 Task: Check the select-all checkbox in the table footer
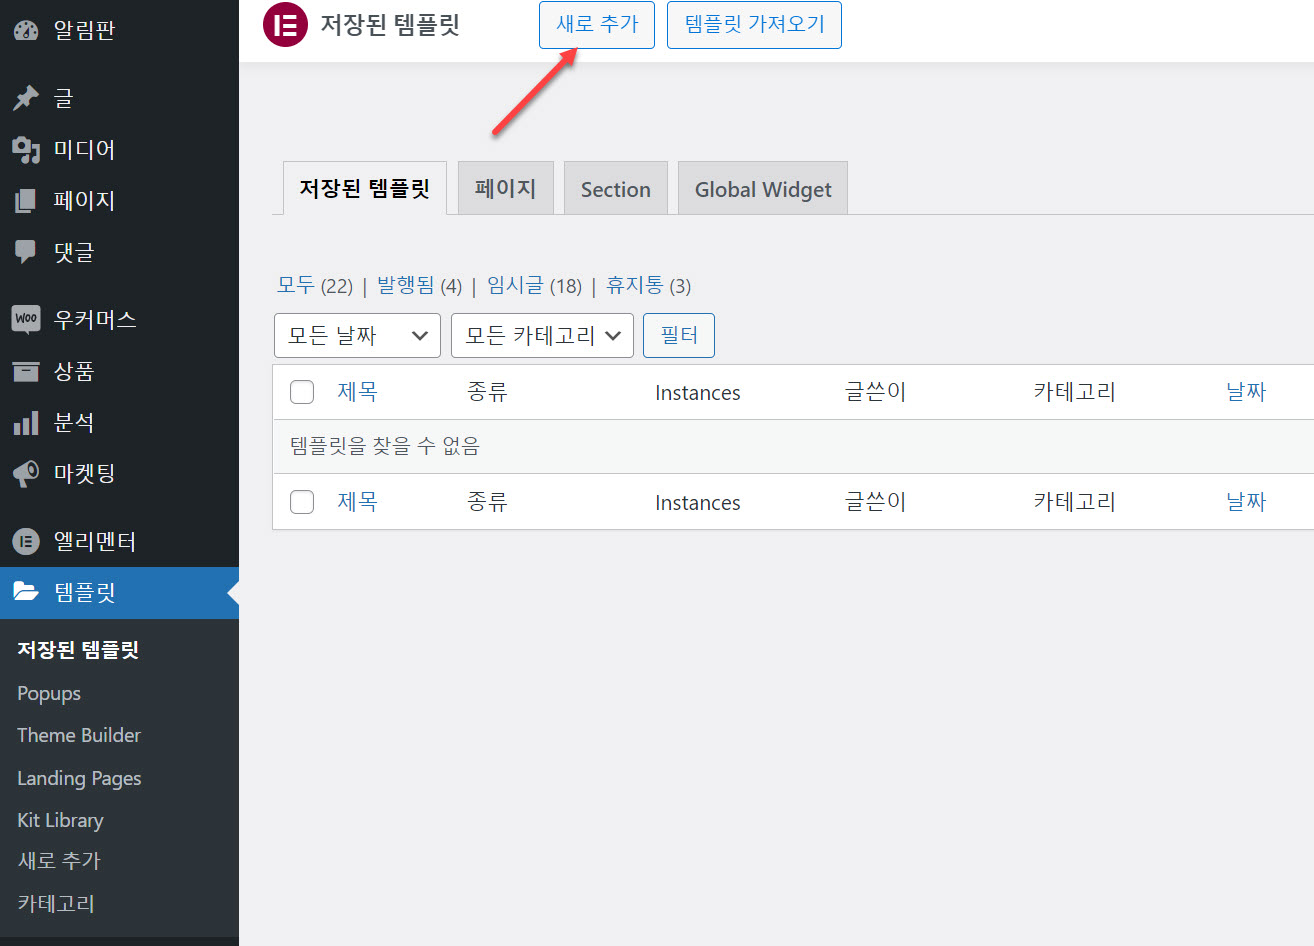[x=301, y=502]
